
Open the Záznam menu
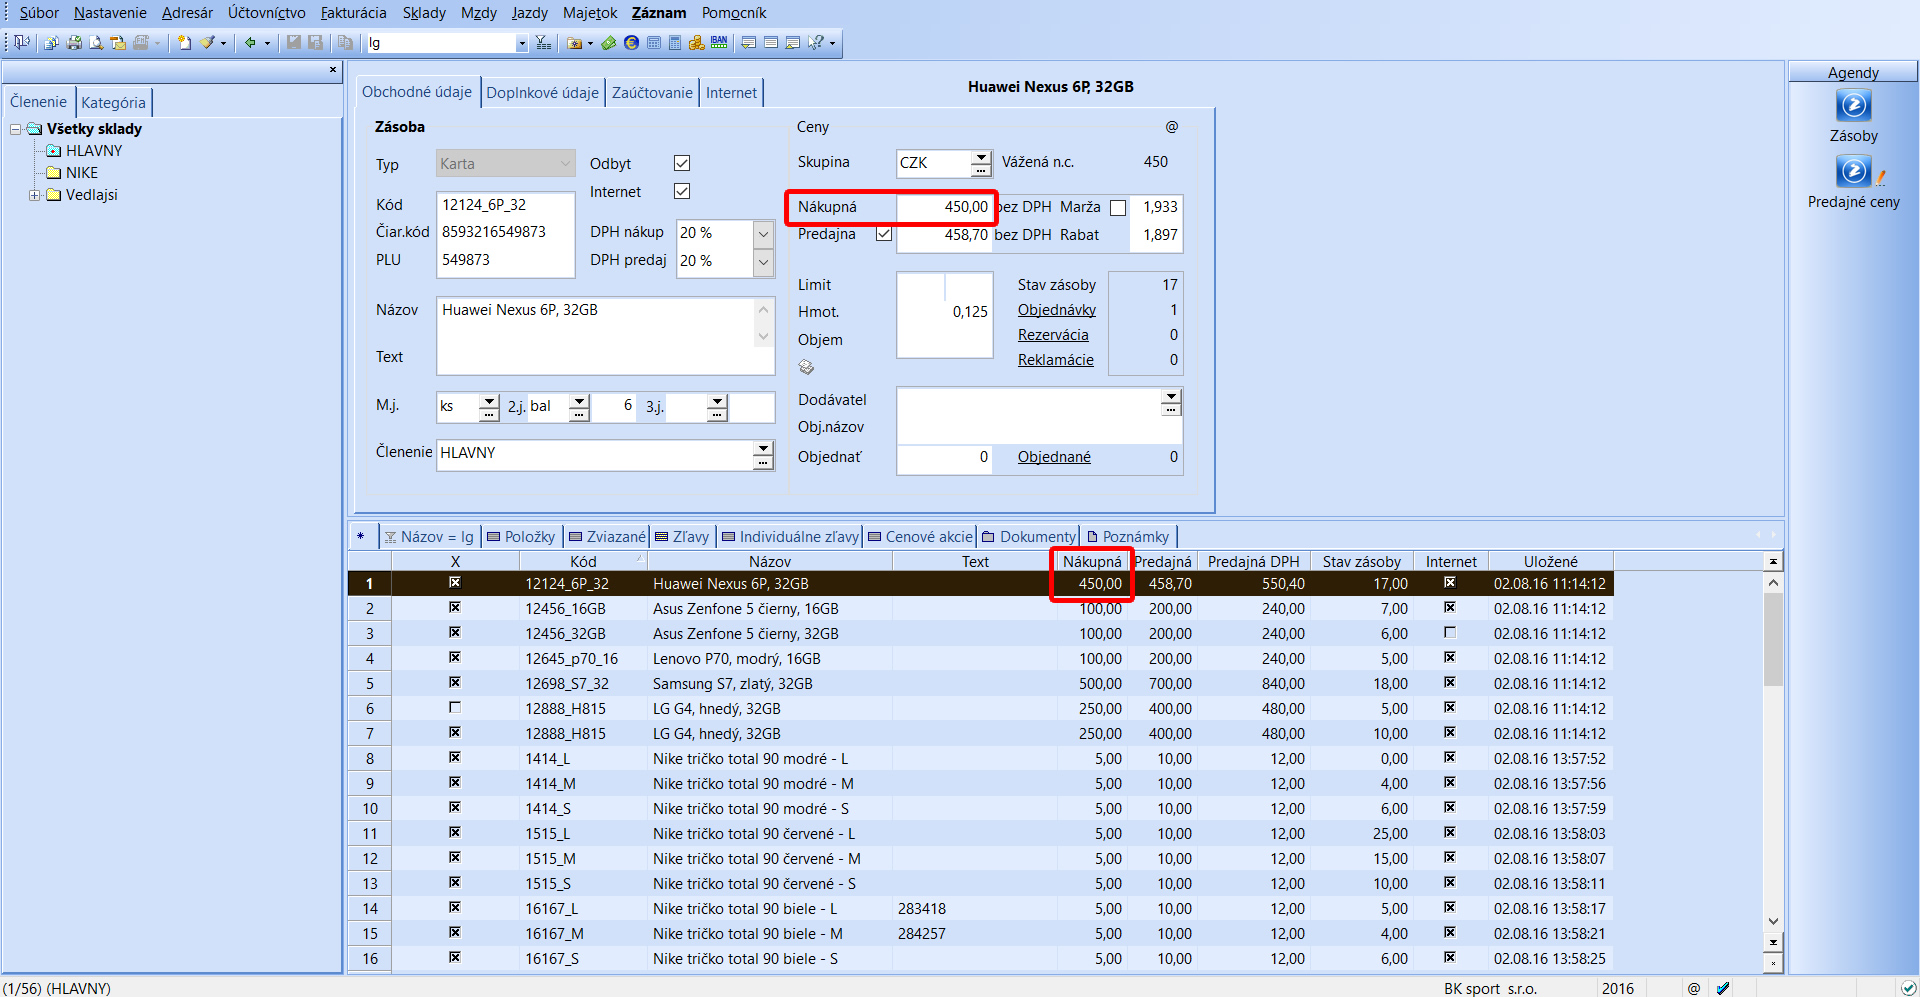point(658,13)
